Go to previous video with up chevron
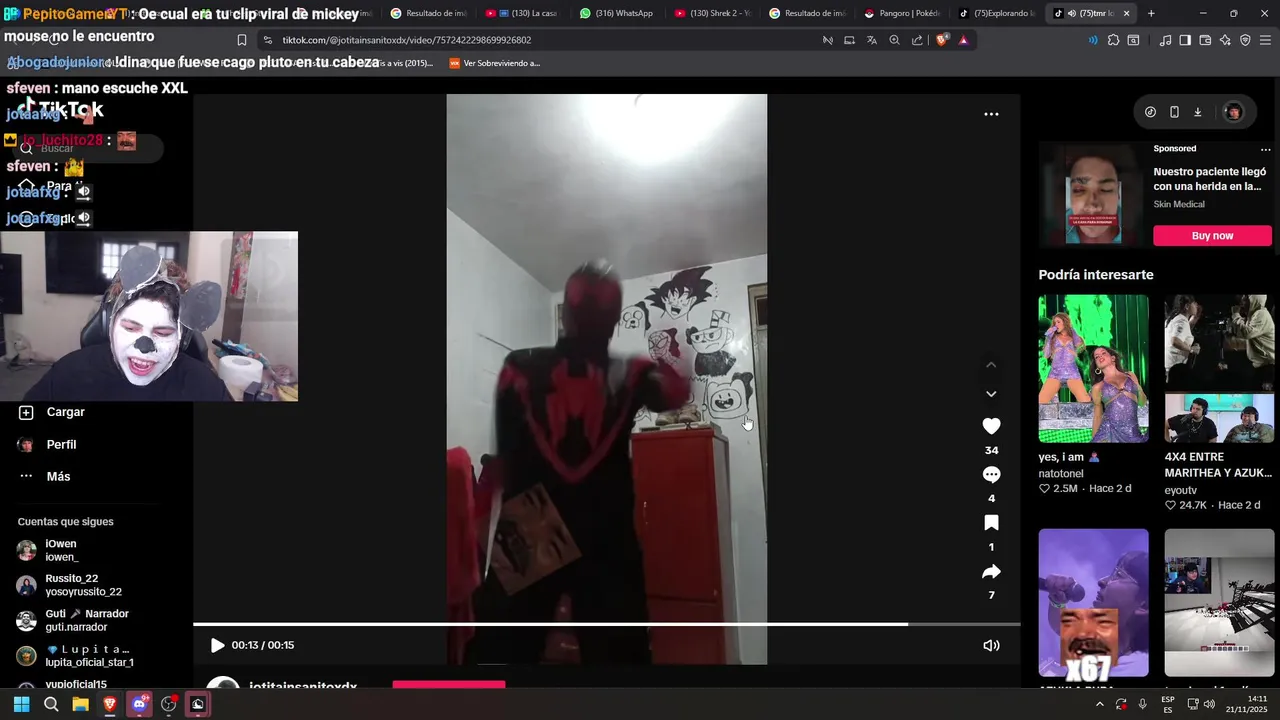 tap(991, 365)
